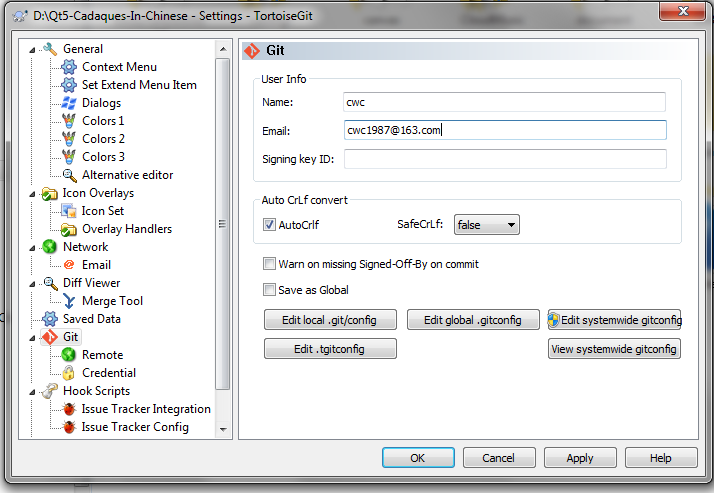Select Alternative editor in the tree
Screen dimensions: 714x493
pos(128,175)
